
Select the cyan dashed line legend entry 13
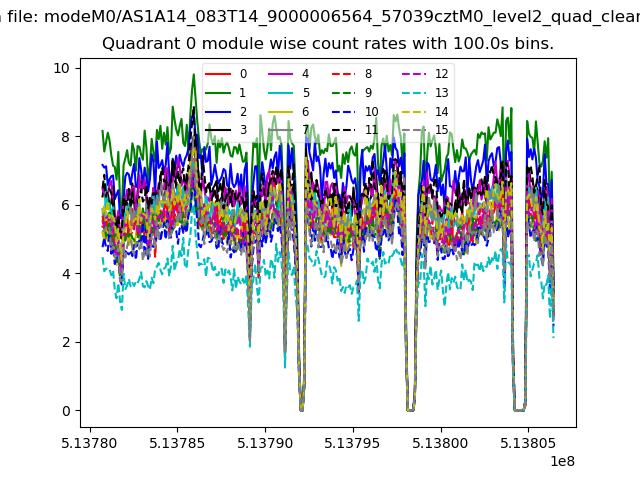pyautogui.click(x=411, y=93)
